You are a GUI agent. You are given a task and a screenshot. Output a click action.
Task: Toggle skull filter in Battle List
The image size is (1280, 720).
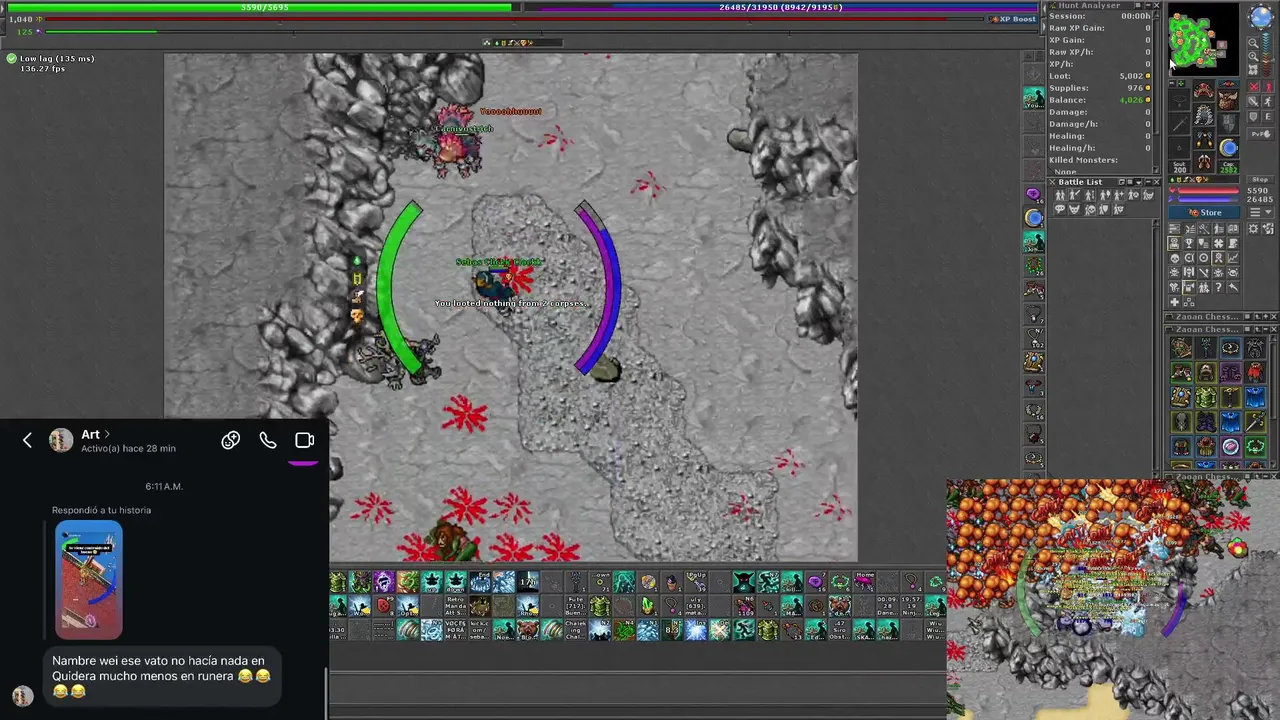pos(1090,210)
